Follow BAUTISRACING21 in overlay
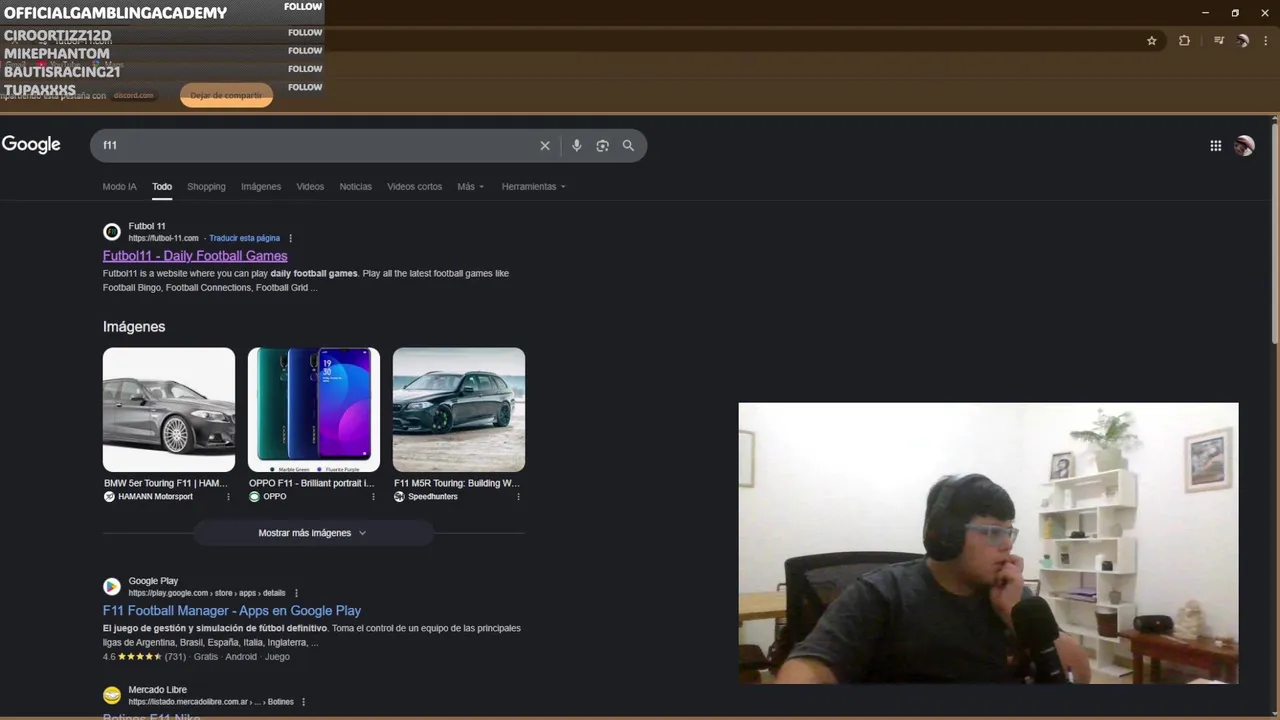1280x720 pixels. pyautogui.click(x=305, y=69)
